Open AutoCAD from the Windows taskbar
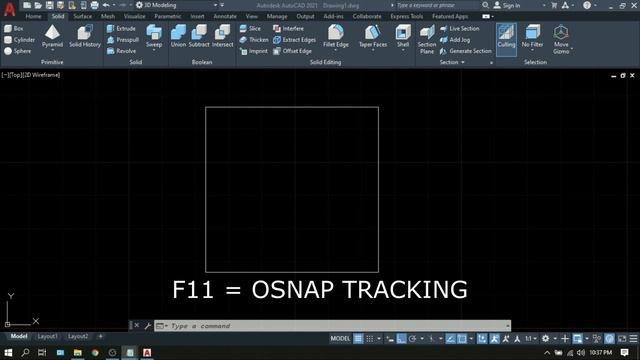The width and height of the screenshot is (640, 360). pyautogui.click(x=147, y=352)
